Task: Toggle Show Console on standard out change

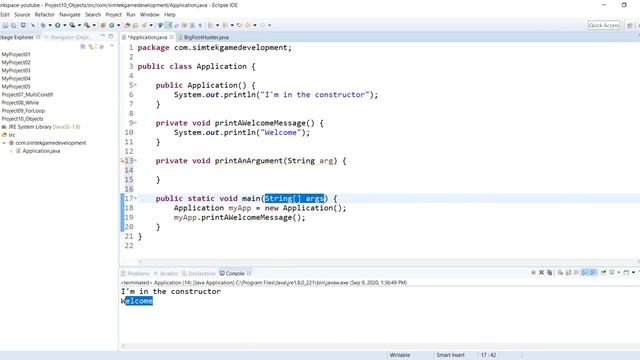Action: click(584, 272)
